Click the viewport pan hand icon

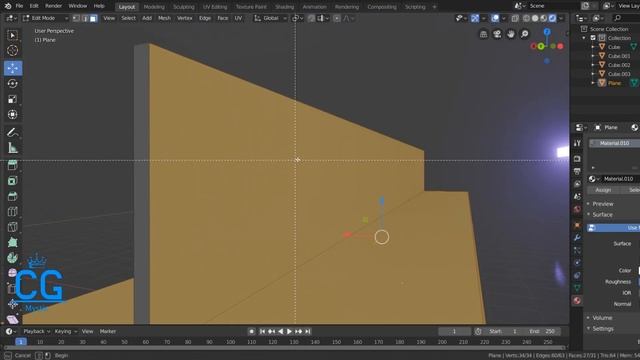pyautogui.click(x=511, y=34)
